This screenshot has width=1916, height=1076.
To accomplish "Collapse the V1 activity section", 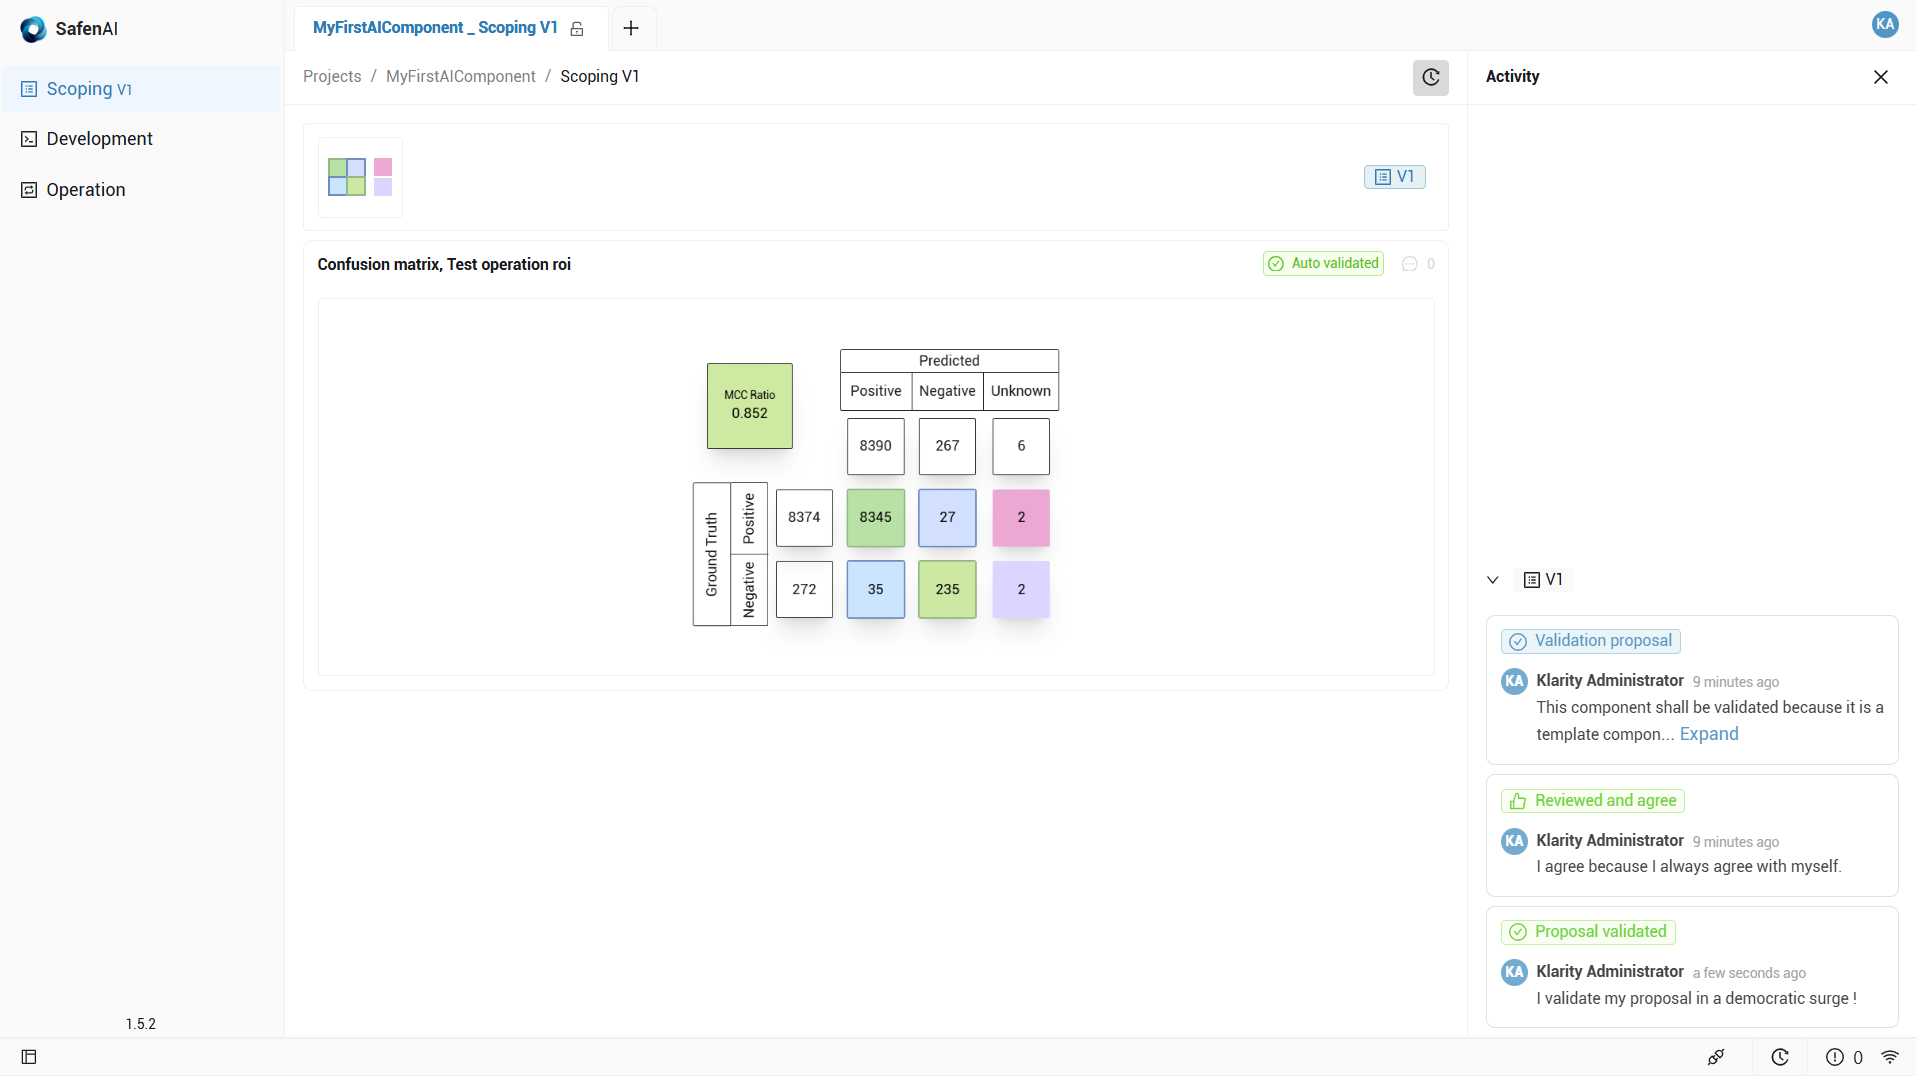I will pos(1493,580).
